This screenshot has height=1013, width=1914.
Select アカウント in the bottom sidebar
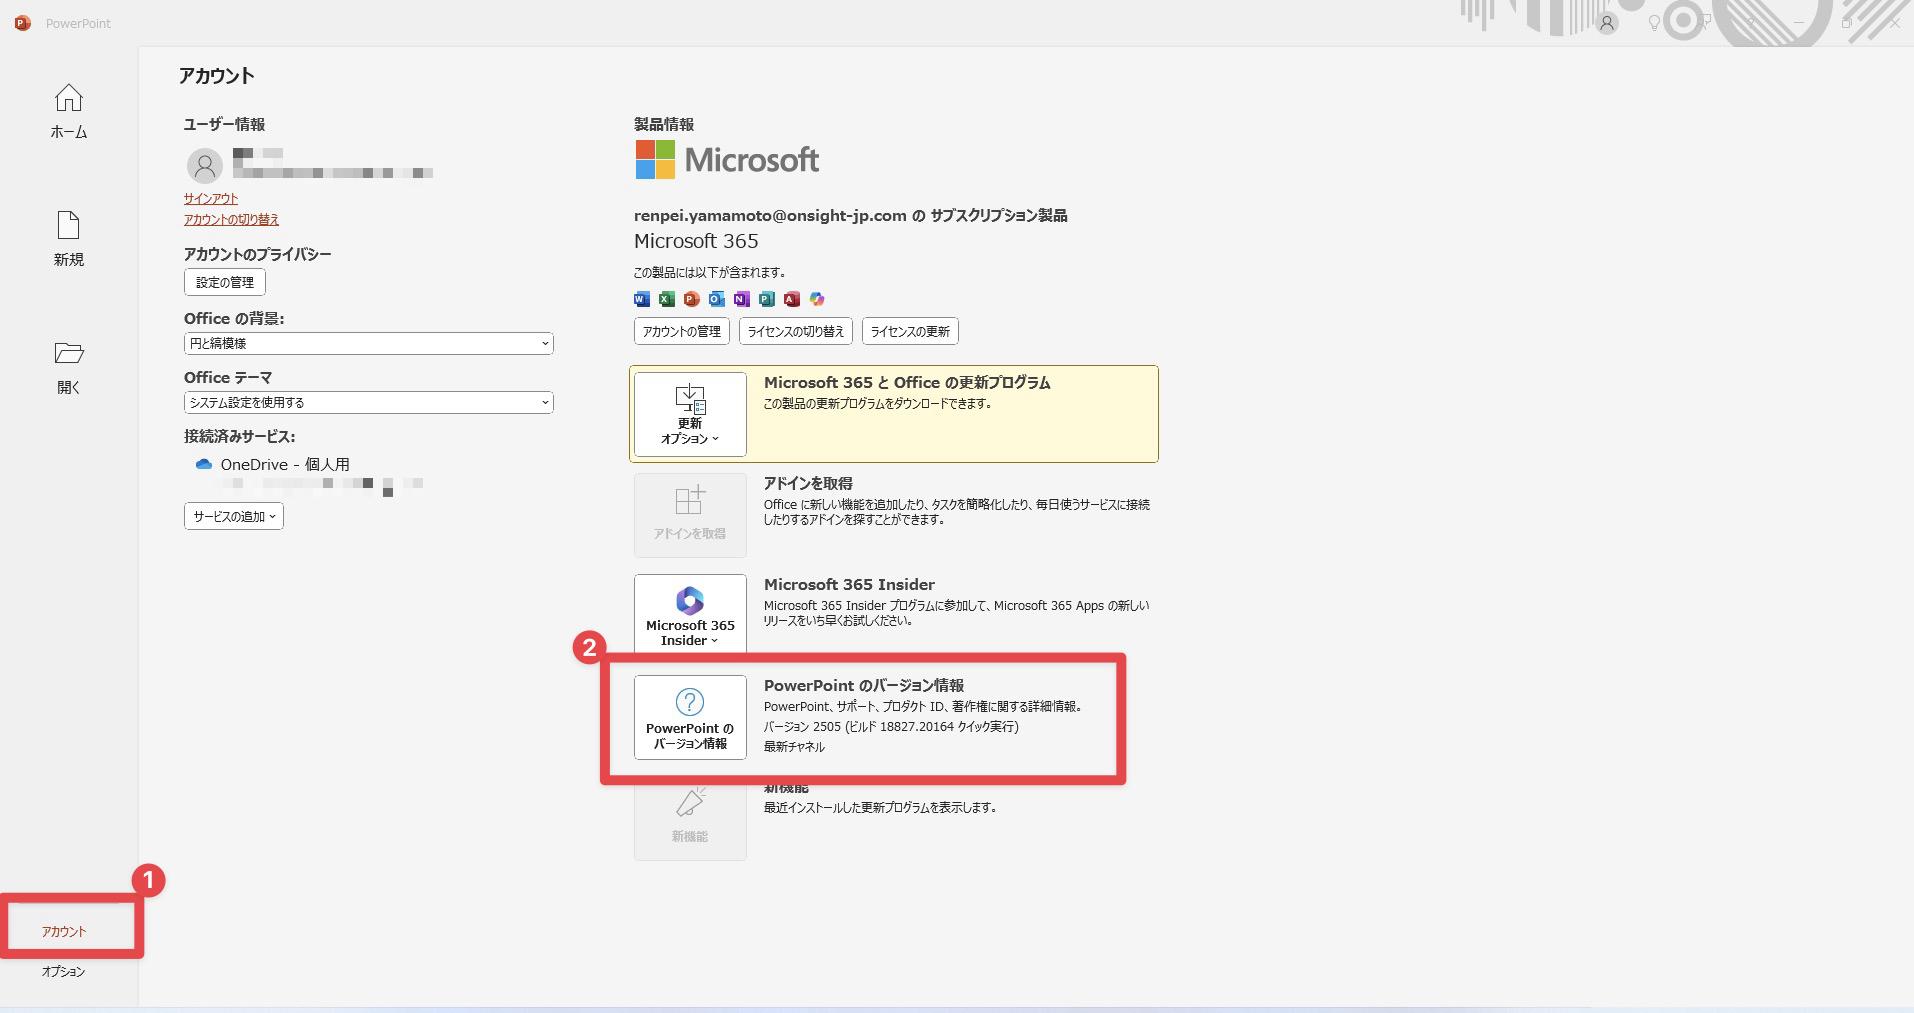(64, 931)
